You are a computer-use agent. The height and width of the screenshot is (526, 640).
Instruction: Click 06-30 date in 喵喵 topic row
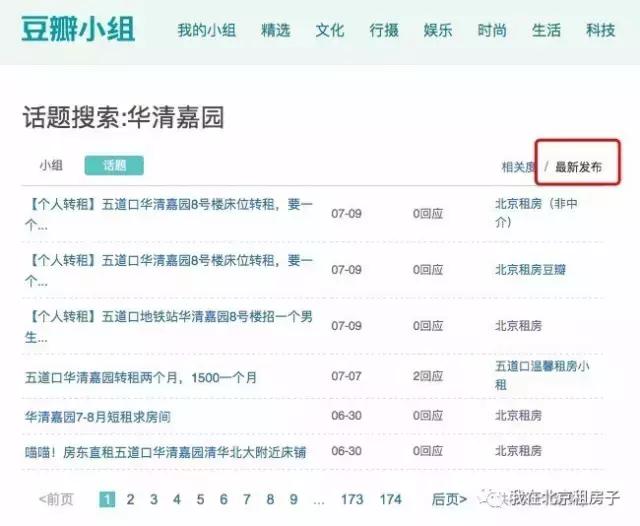point(346,451)
